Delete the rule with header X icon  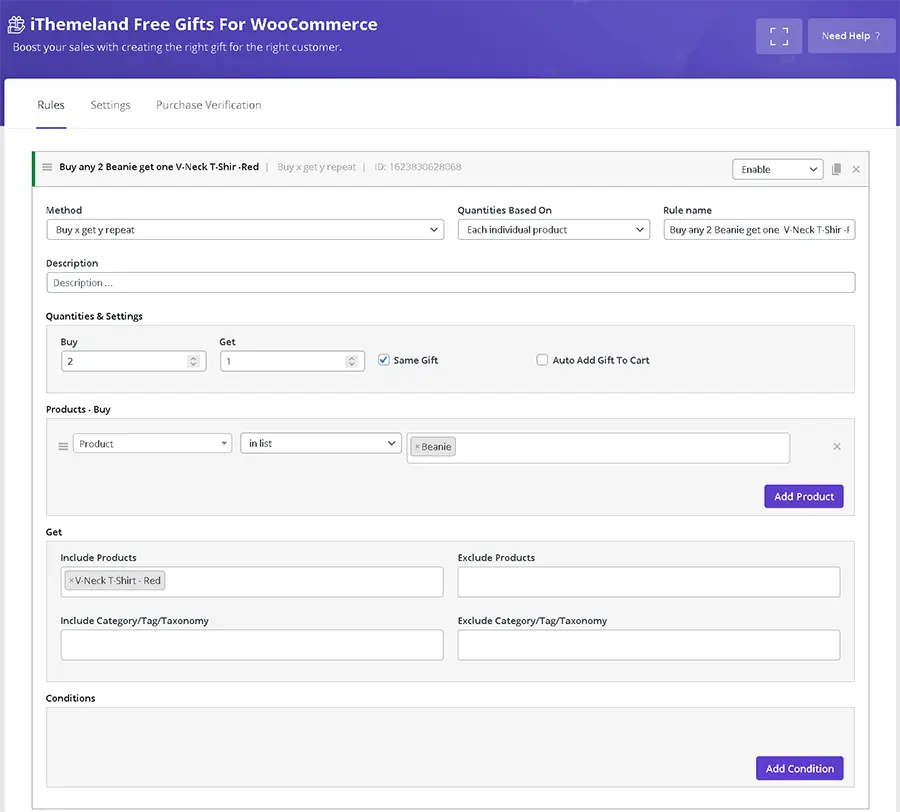[856, 170]
